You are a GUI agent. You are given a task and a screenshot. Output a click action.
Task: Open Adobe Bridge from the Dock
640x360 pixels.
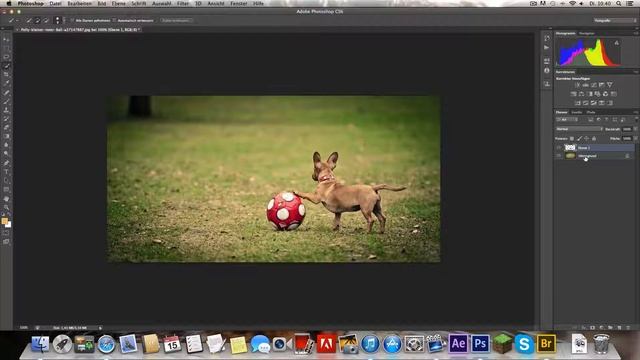(x=546, y=344)
